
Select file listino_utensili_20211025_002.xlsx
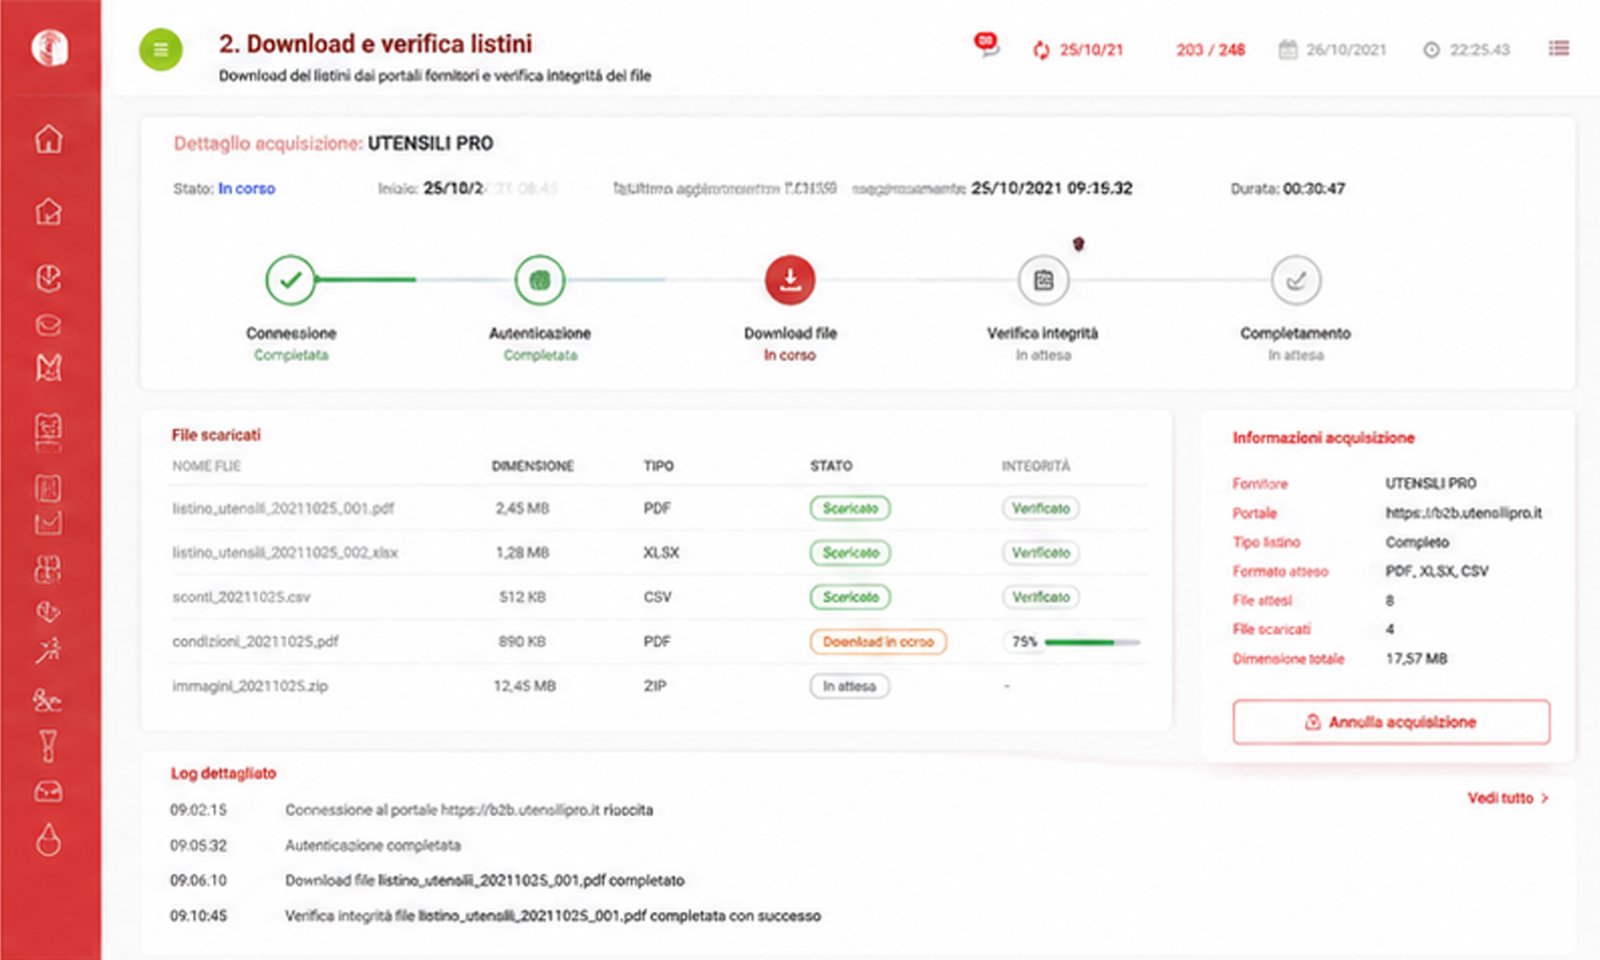[285, 553]
